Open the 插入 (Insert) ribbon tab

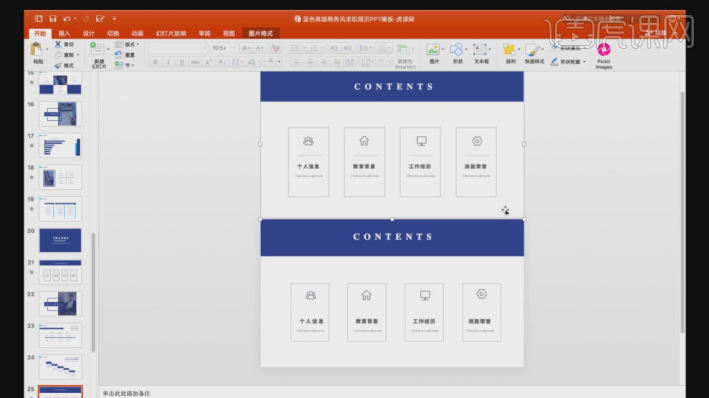click(64, 33)
